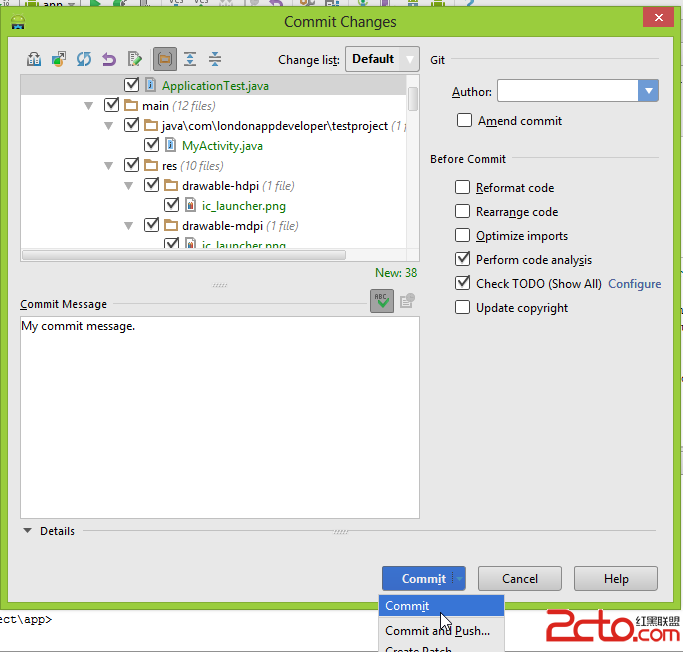The width and height of the screenshot is (683, 652).
Task: Enable the Rearrange code checkbox
Action: click(x=462, y=211)
